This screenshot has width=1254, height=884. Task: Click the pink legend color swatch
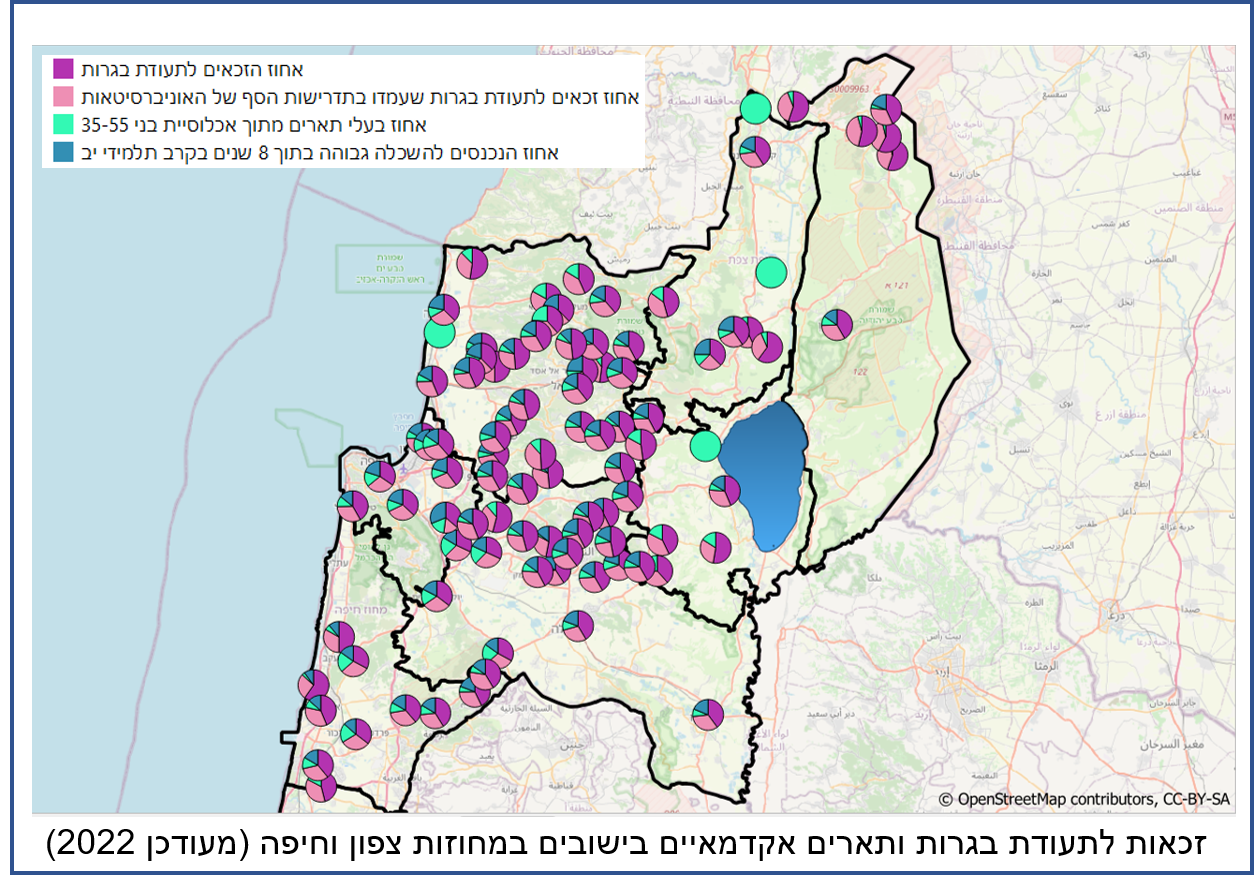coord(64,97)
